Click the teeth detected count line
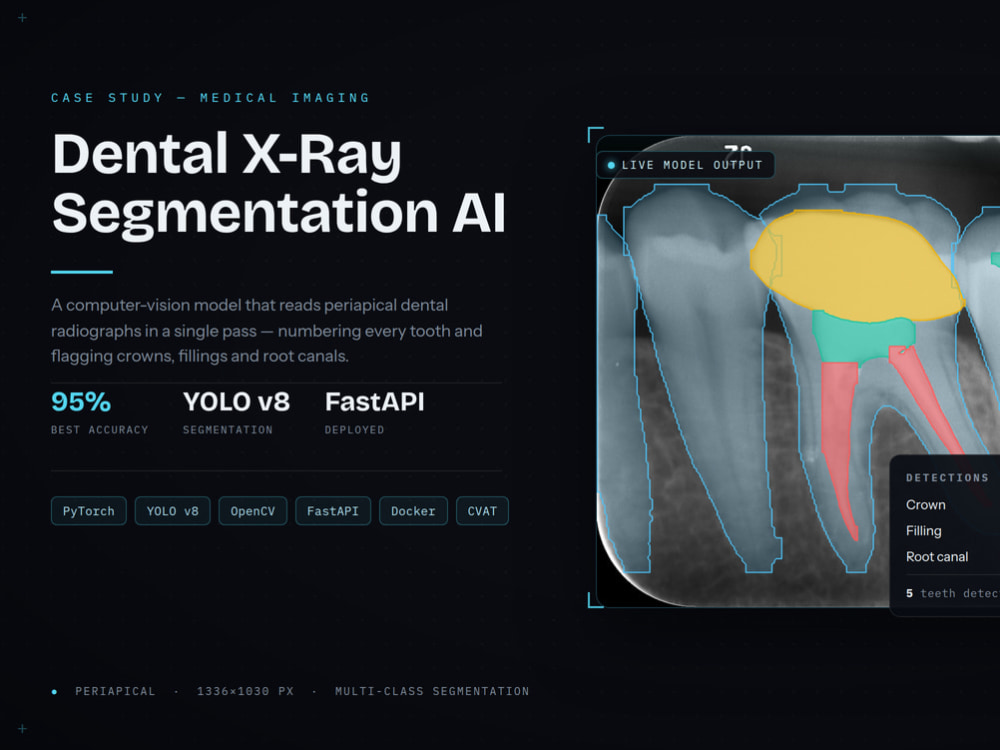Image resolution: width=1000 pixels, height=750 pixels. 953,593
